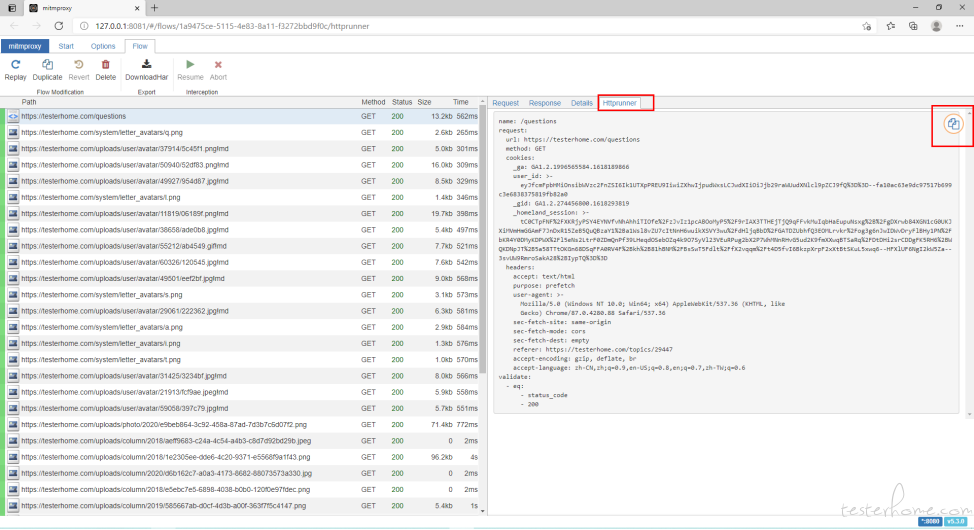974x530 pixels.
Task: Sort flows by Method column
Action: [x=373, y=102]
